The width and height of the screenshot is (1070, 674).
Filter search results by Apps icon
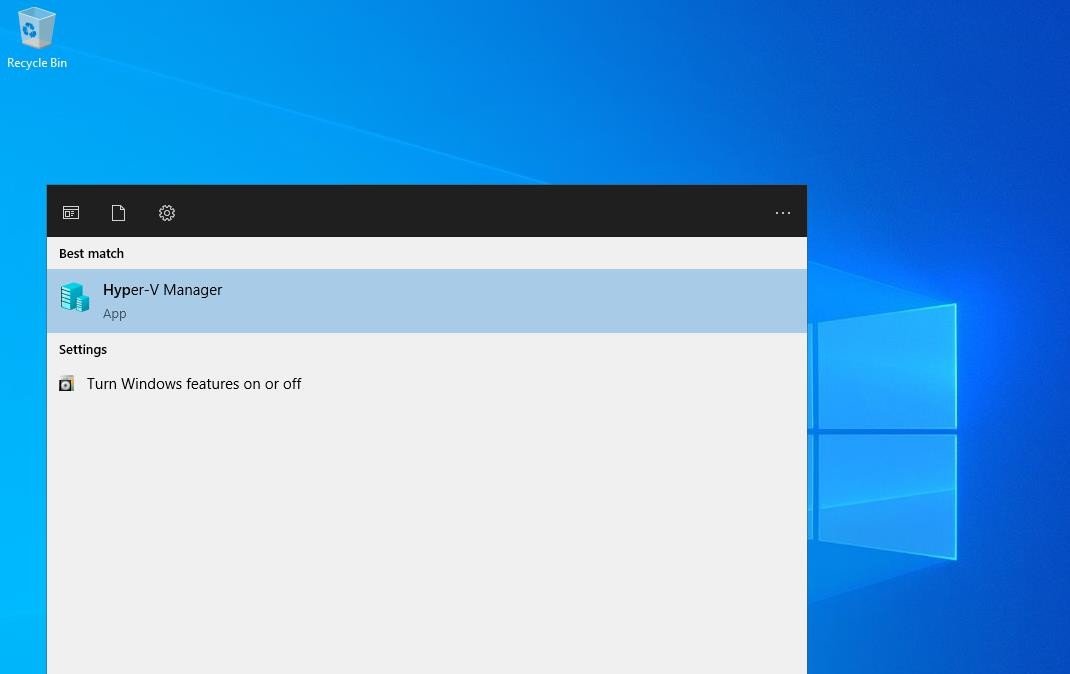pyautogui.click(x=71, y=213)
